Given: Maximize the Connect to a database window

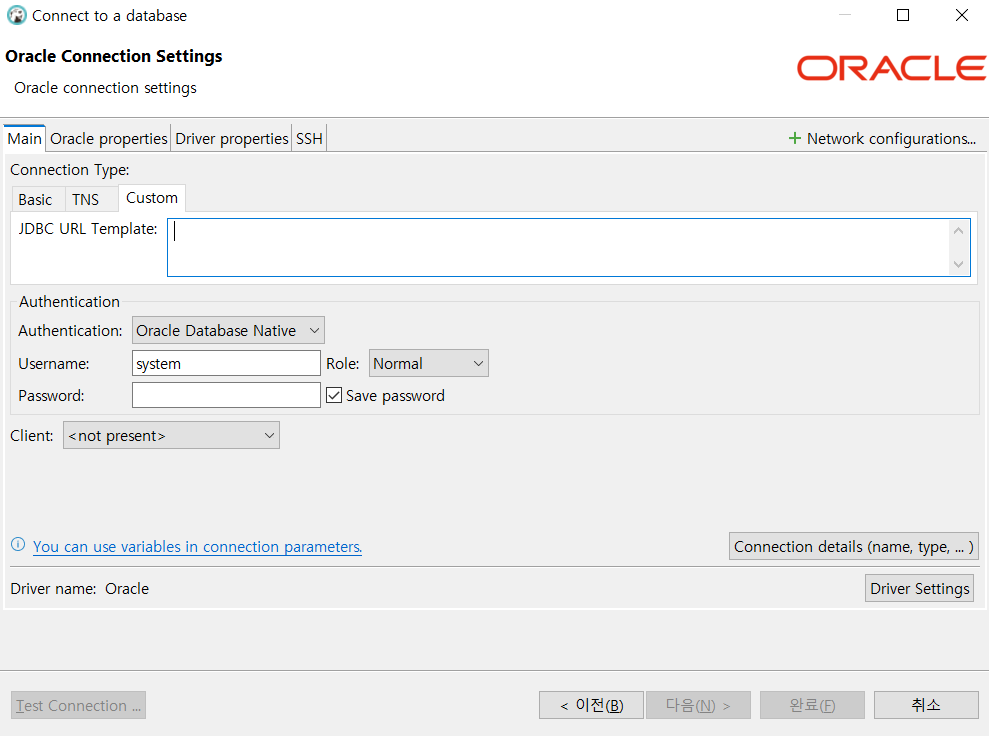Looking at the screenshot, I should click(x=903, y=15).
